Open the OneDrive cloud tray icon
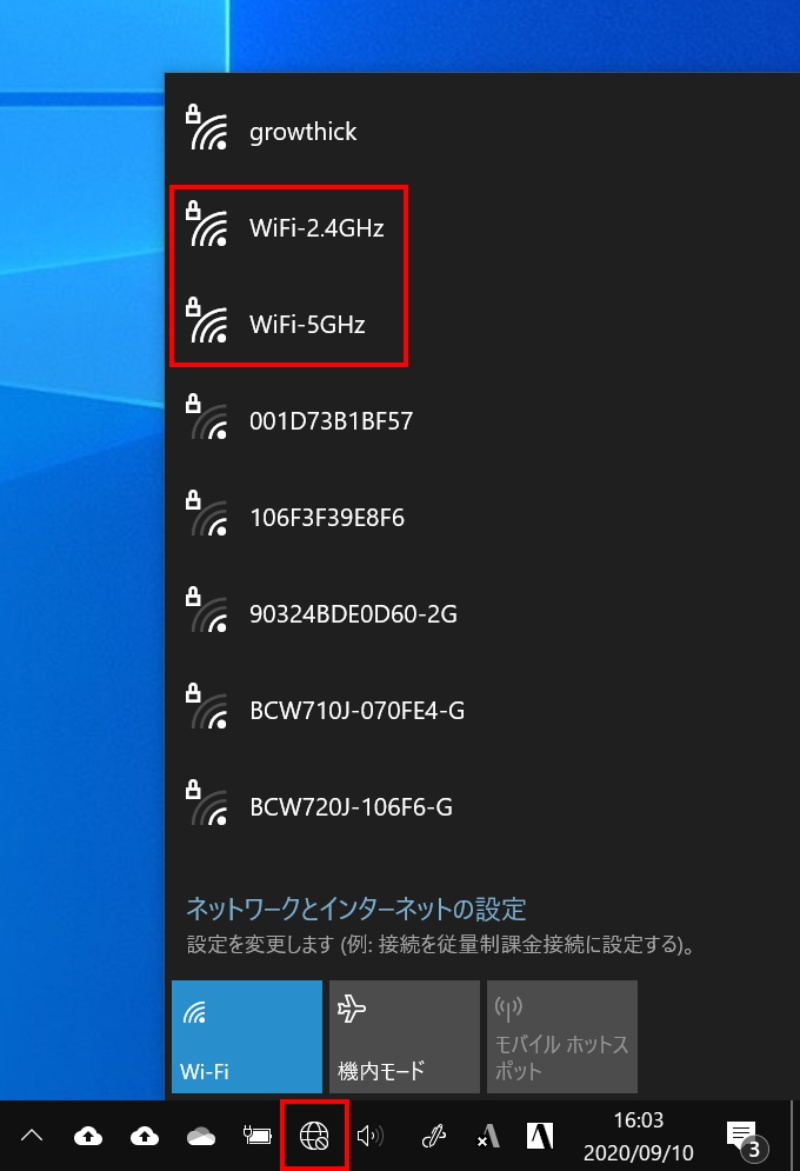This screenshot has height=1171, width=800. coord(200,1137)
